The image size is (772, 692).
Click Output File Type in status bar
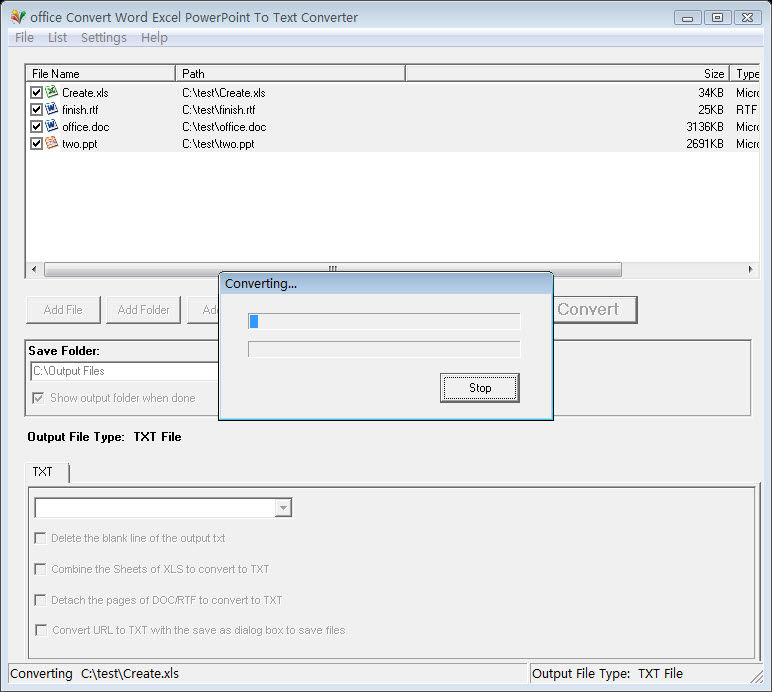[607, 673]
